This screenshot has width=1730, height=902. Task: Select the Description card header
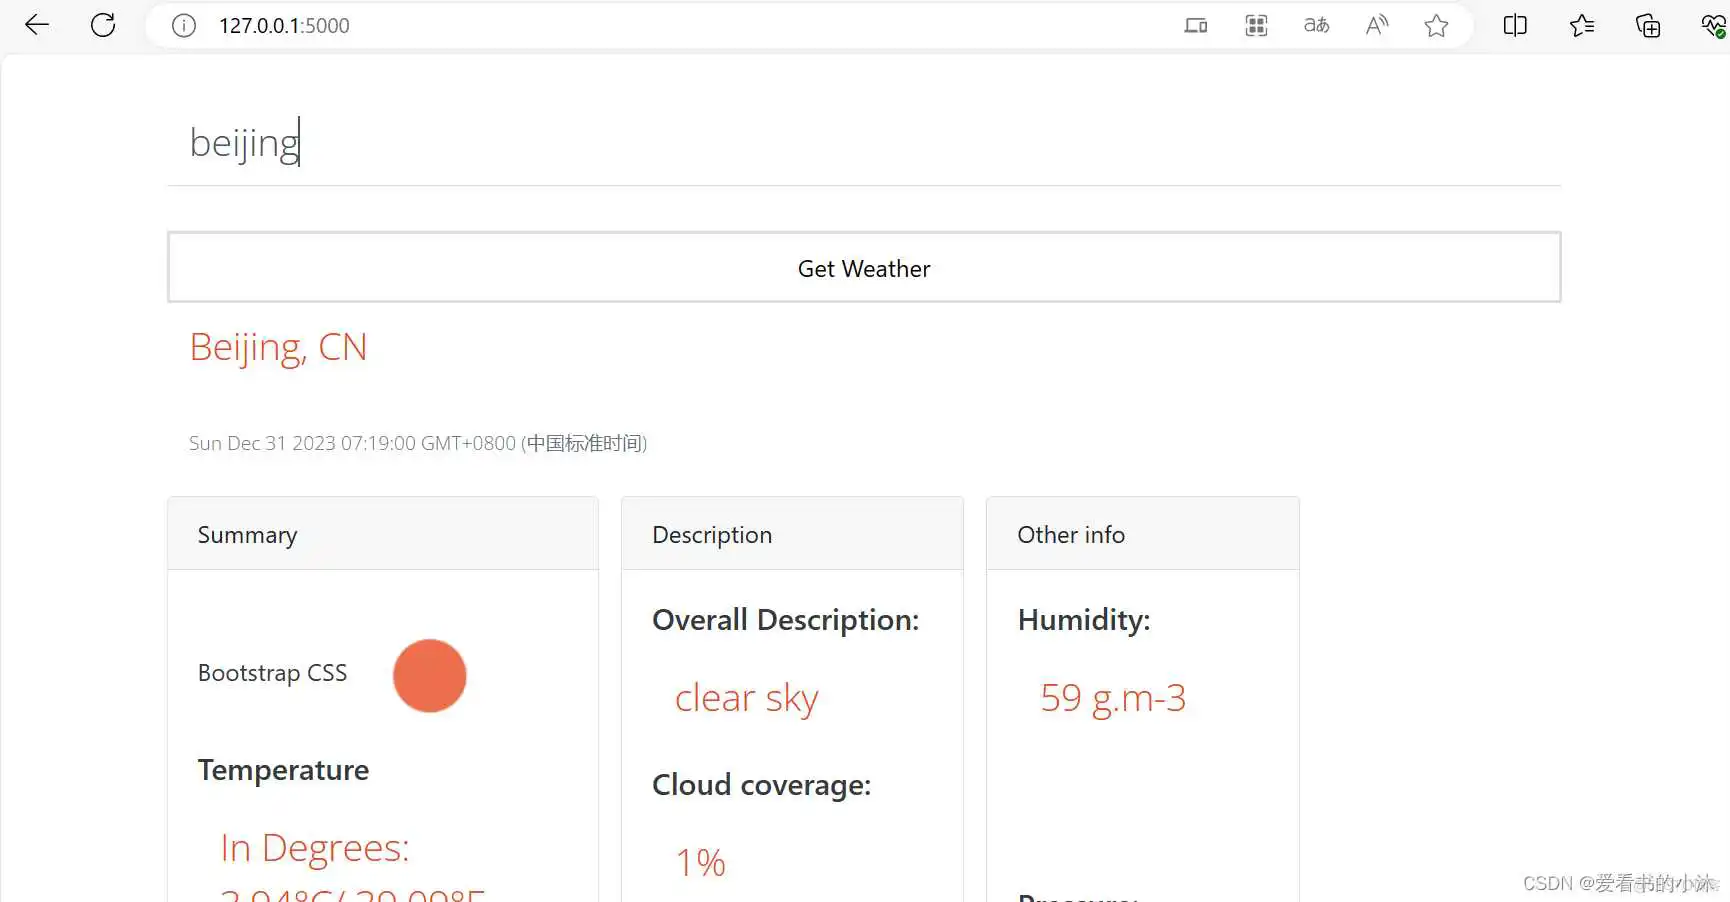pos(792,535)
